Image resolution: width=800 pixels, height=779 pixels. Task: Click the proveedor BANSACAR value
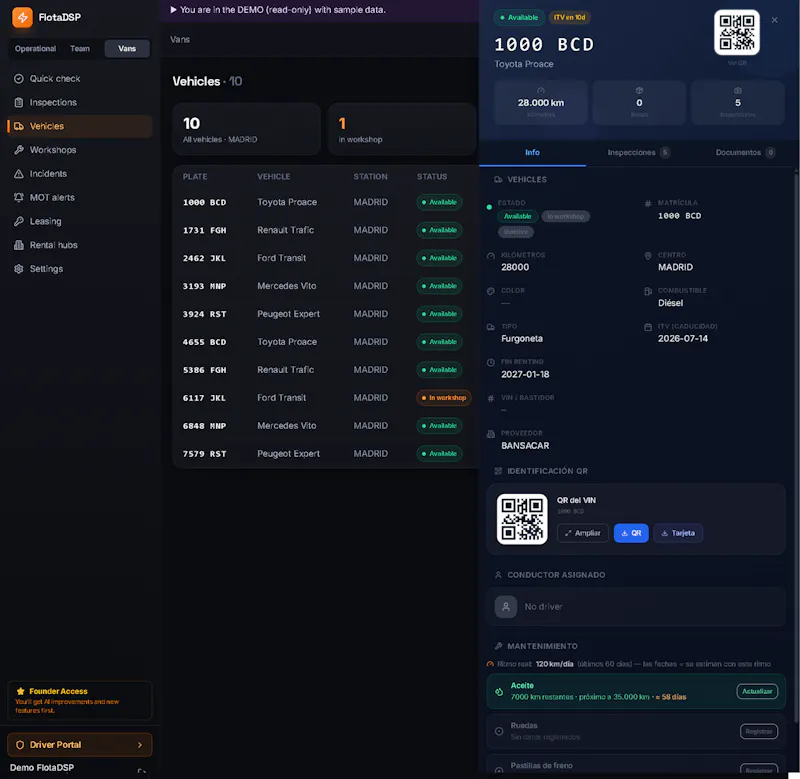(x=525, y=446)
